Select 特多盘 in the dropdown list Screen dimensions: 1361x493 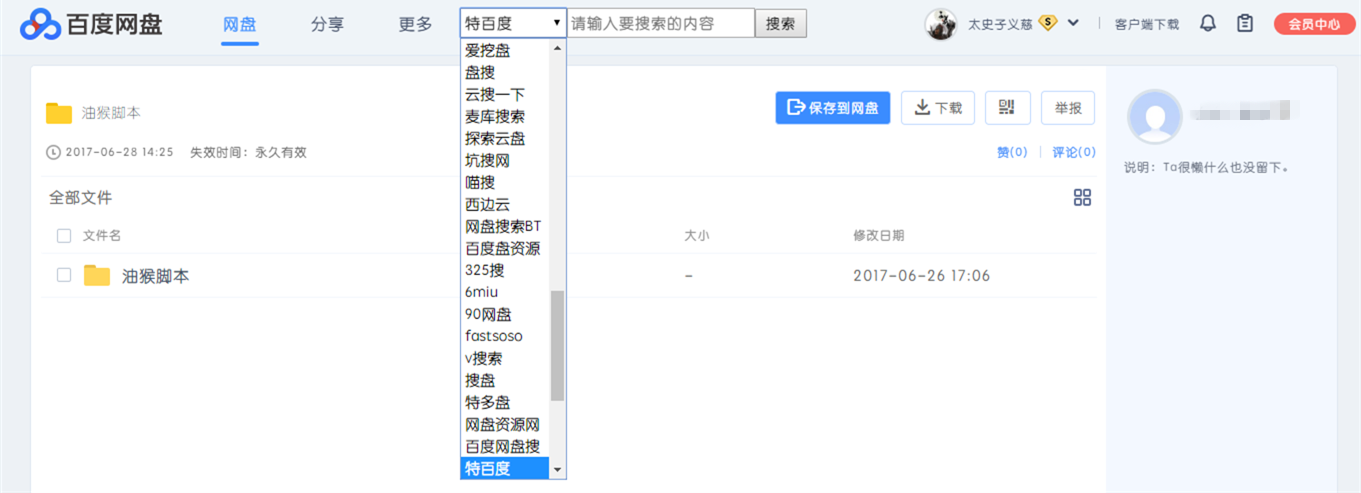pos(506,402)
